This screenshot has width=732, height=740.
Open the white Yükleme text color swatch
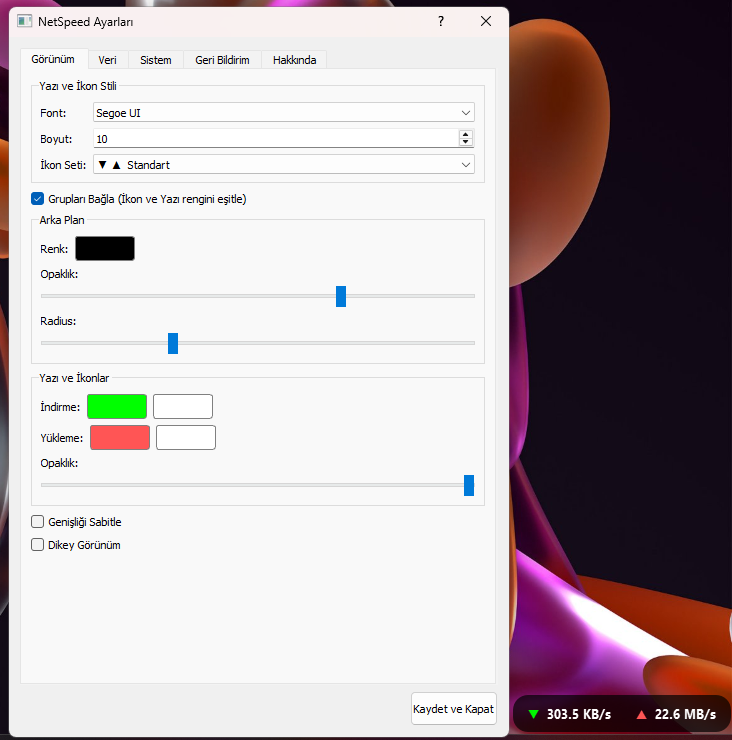(186, 437)
